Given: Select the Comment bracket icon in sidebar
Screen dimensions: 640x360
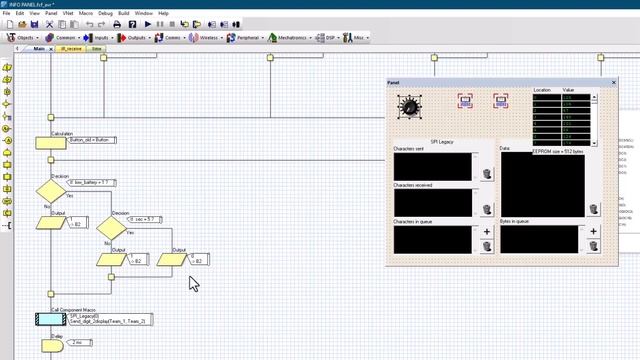Looking at the screenshot, I should pyautogui.click(x=7, y=225).
